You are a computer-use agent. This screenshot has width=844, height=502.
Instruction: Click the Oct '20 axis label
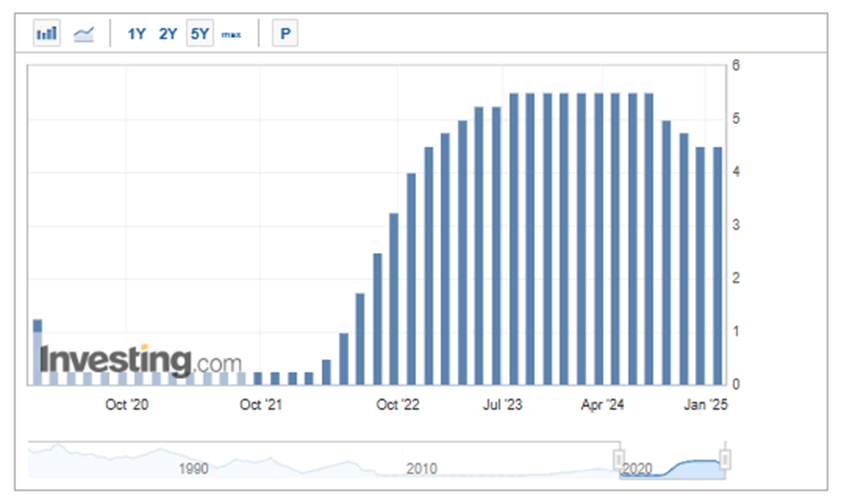[126, 405]
